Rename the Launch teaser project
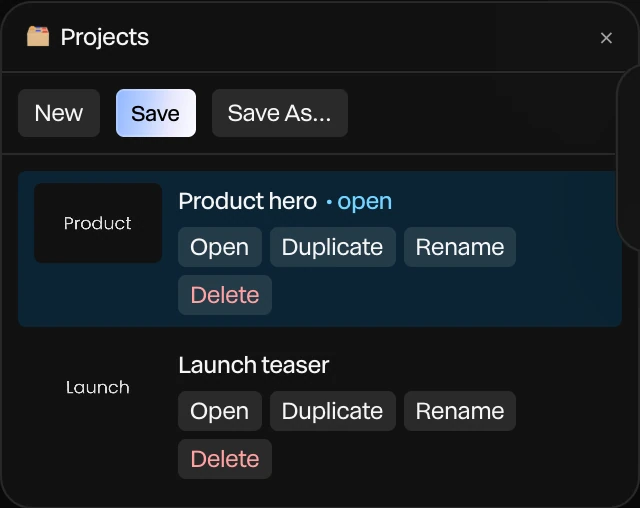Screen dimensions: 640x508 click(x=460, y=411)
